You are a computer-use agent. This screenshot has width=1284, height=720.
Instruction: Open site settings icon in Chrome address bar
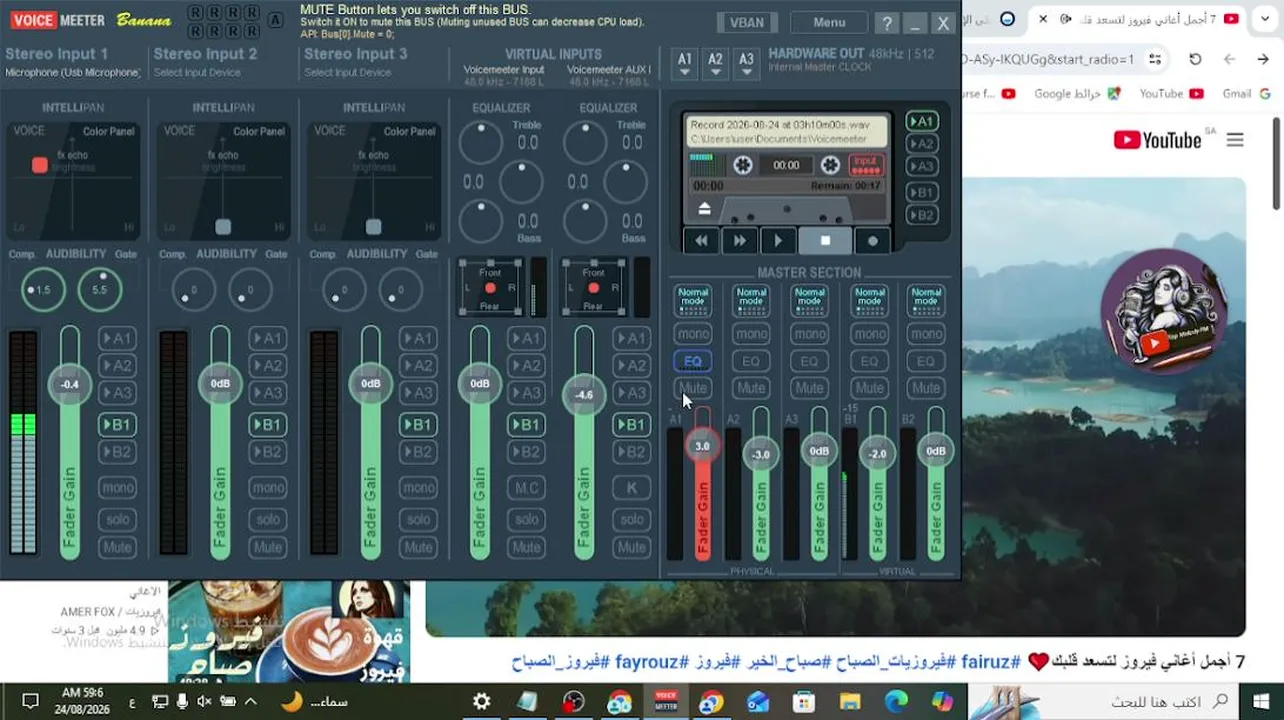[x=1155, y=59]
